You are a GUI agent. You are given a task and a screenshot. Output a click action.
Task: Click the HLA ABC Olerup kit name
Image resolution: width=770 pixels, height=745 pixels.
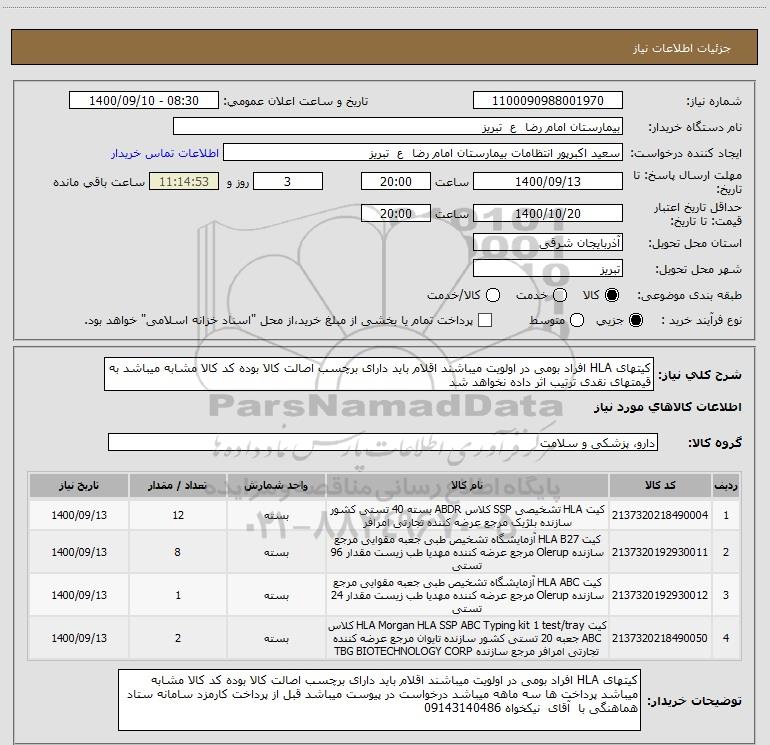coord(467,595)
